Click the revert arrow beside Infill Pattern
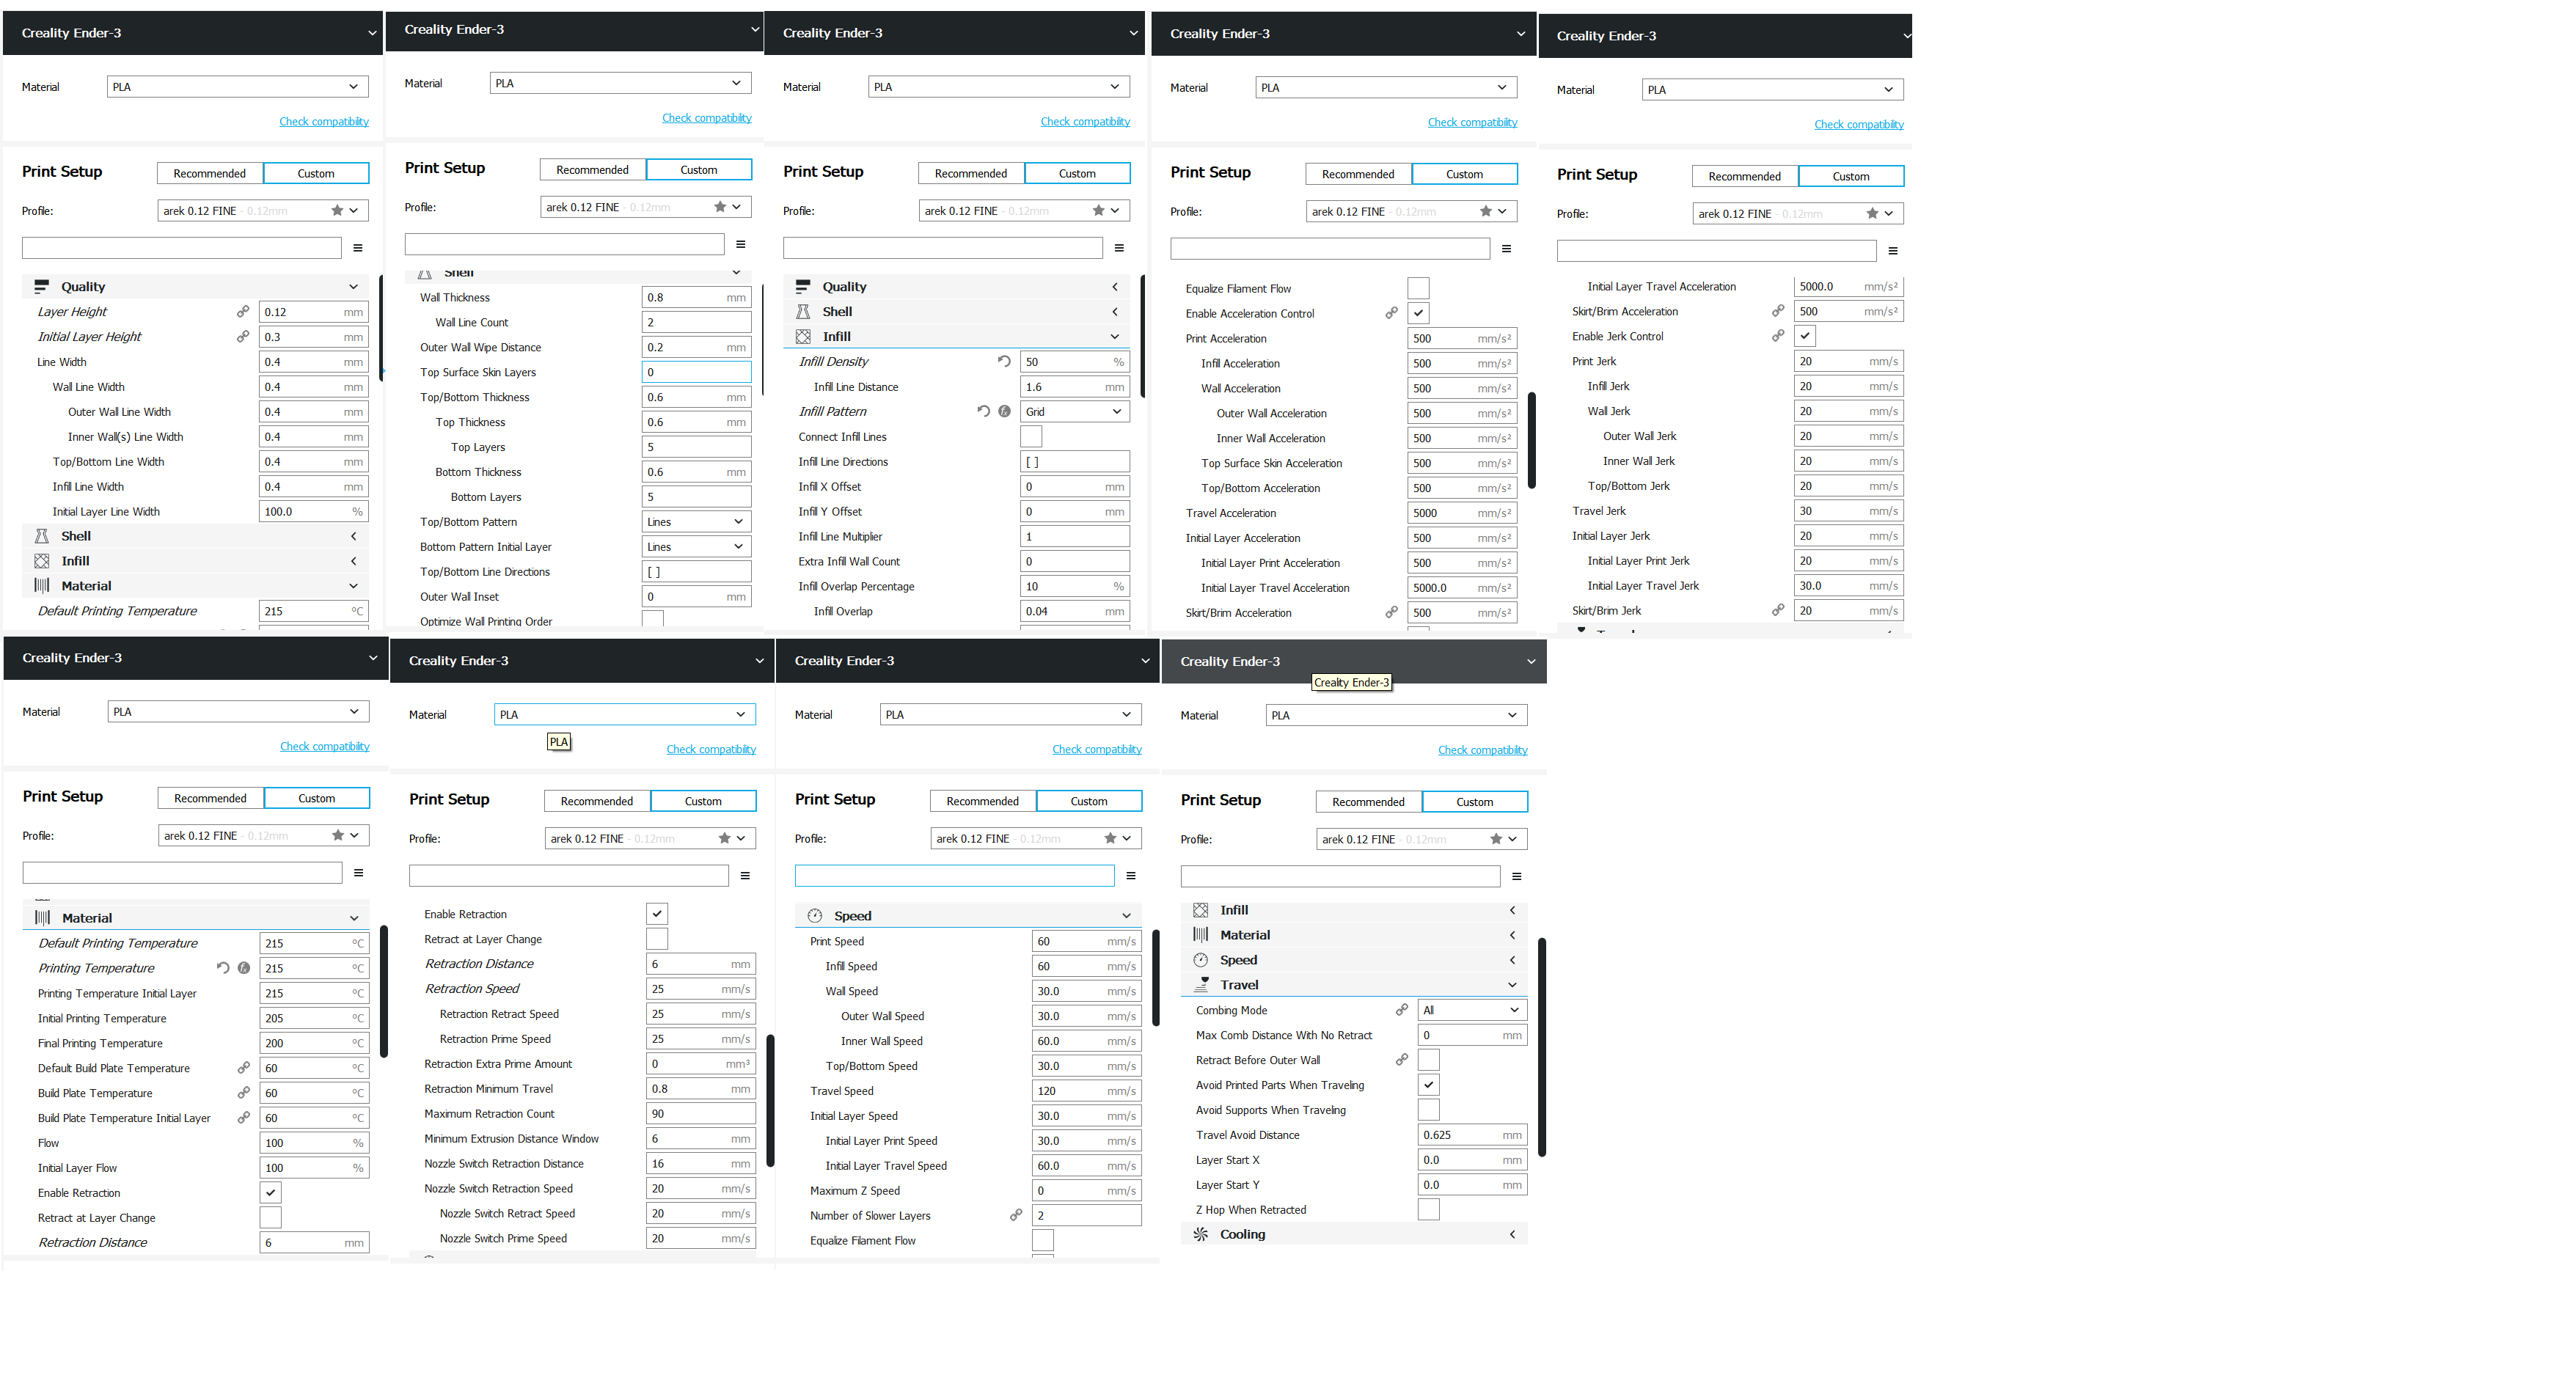The height and width of the screenshot is (1389, 2576). [x=983, y=411]
